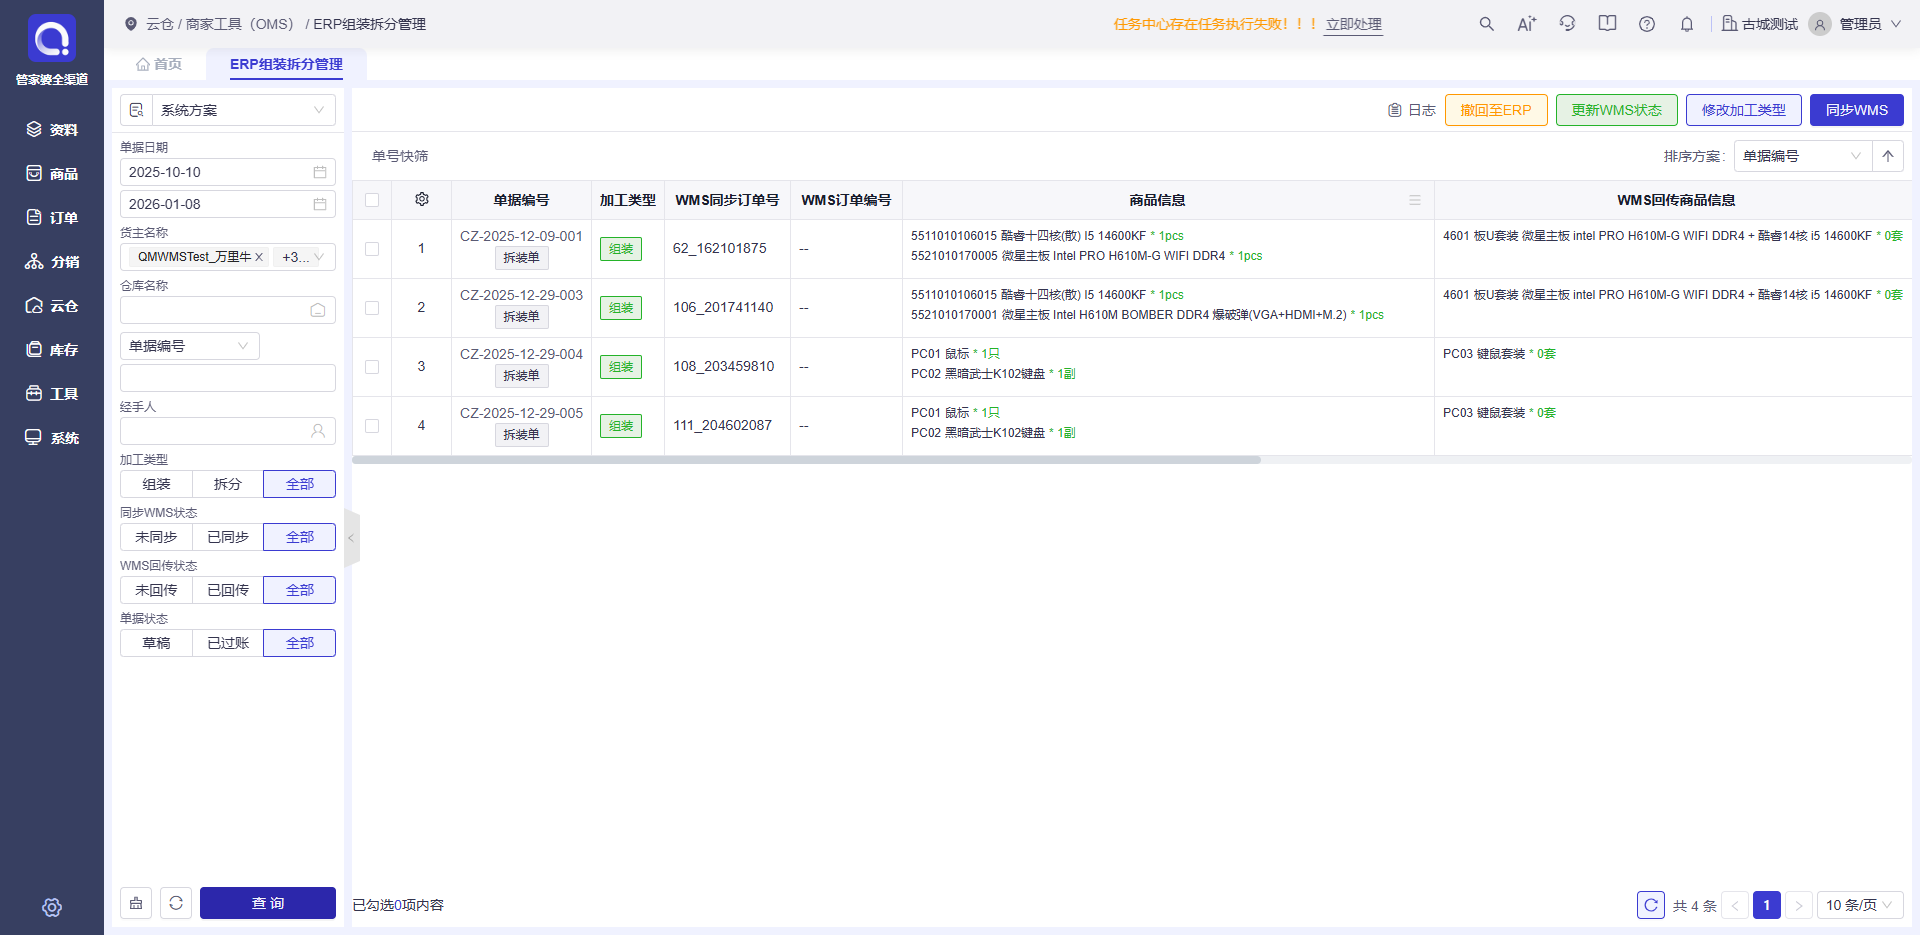The width and height of the screenshot is (1920, 935).
Task: Select 拆分 under 加工类型 filter
Action: [228, 484]
